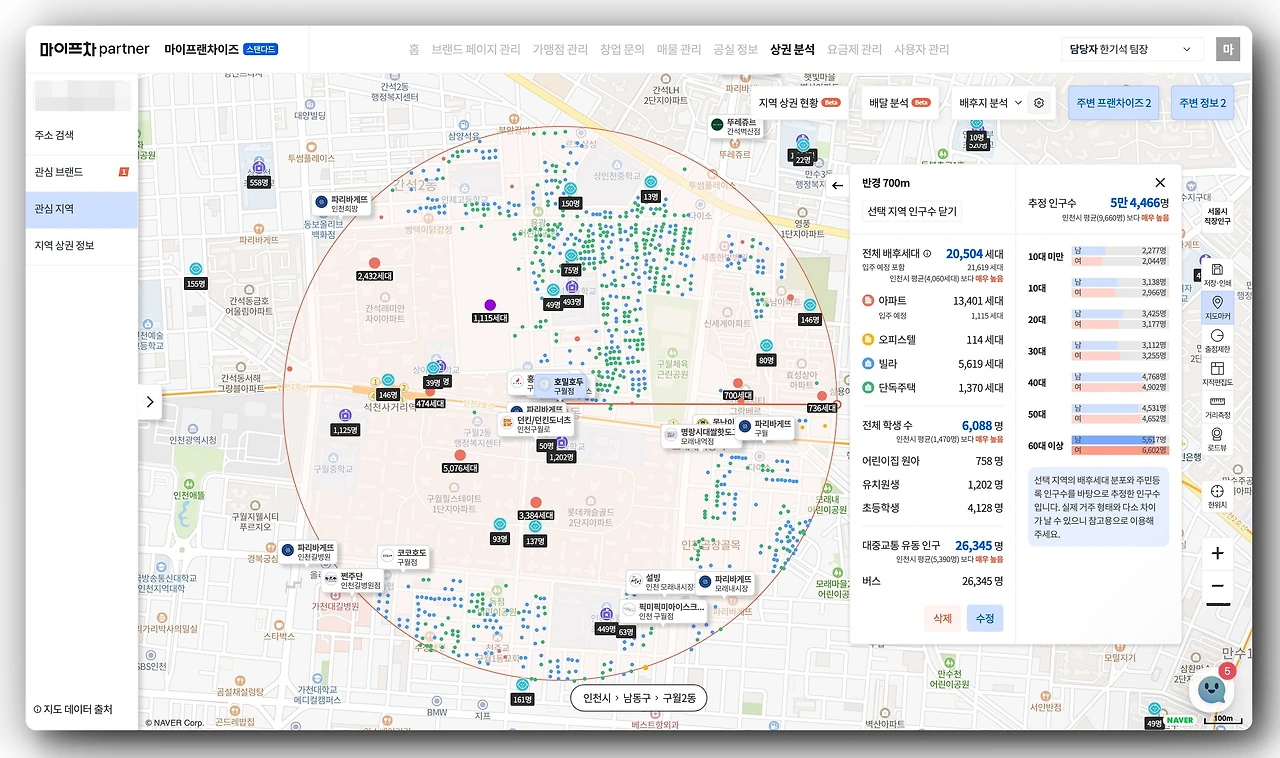Screen dimensions: 1280x758
Task: Go back with the panel's left arrow
Action: [x=837, y=185]
